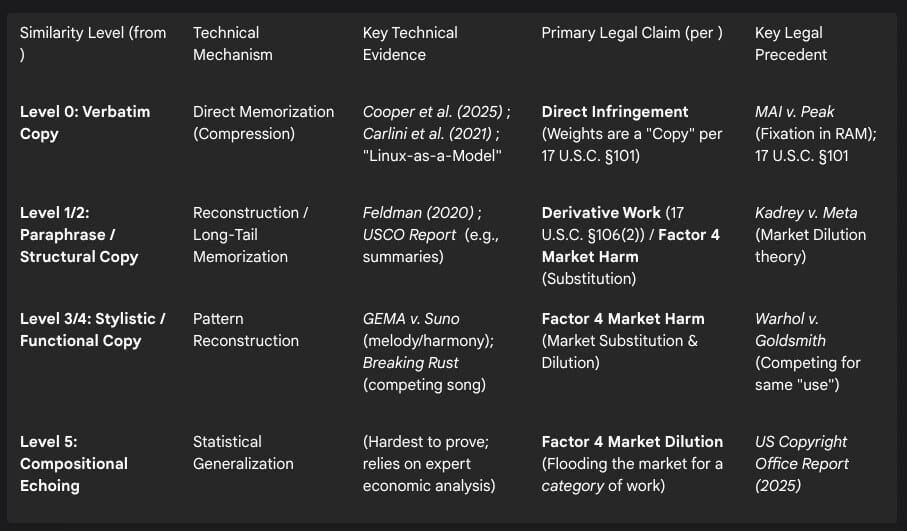The height and width of the screenshot is (531, 907).
Task: Select the 'Level 1/2: Paraphrase' row label
Action: 79,234
